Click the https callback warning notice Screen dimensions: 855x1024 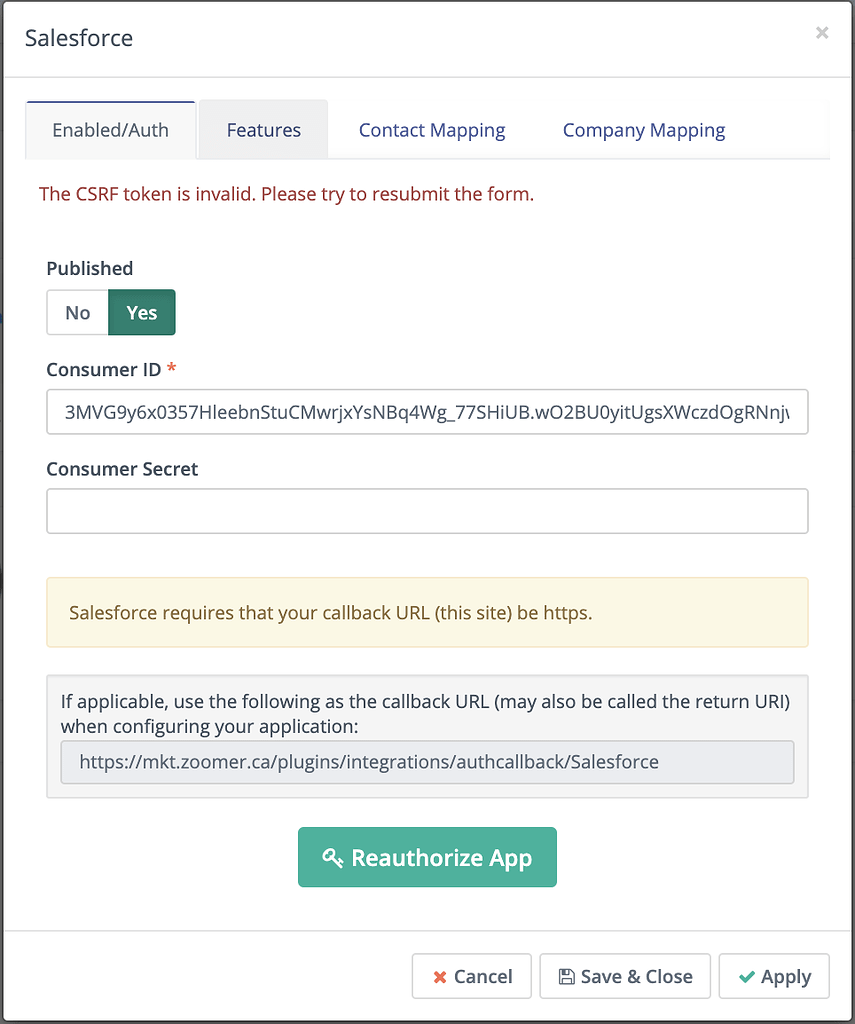[x=427, y=612]
